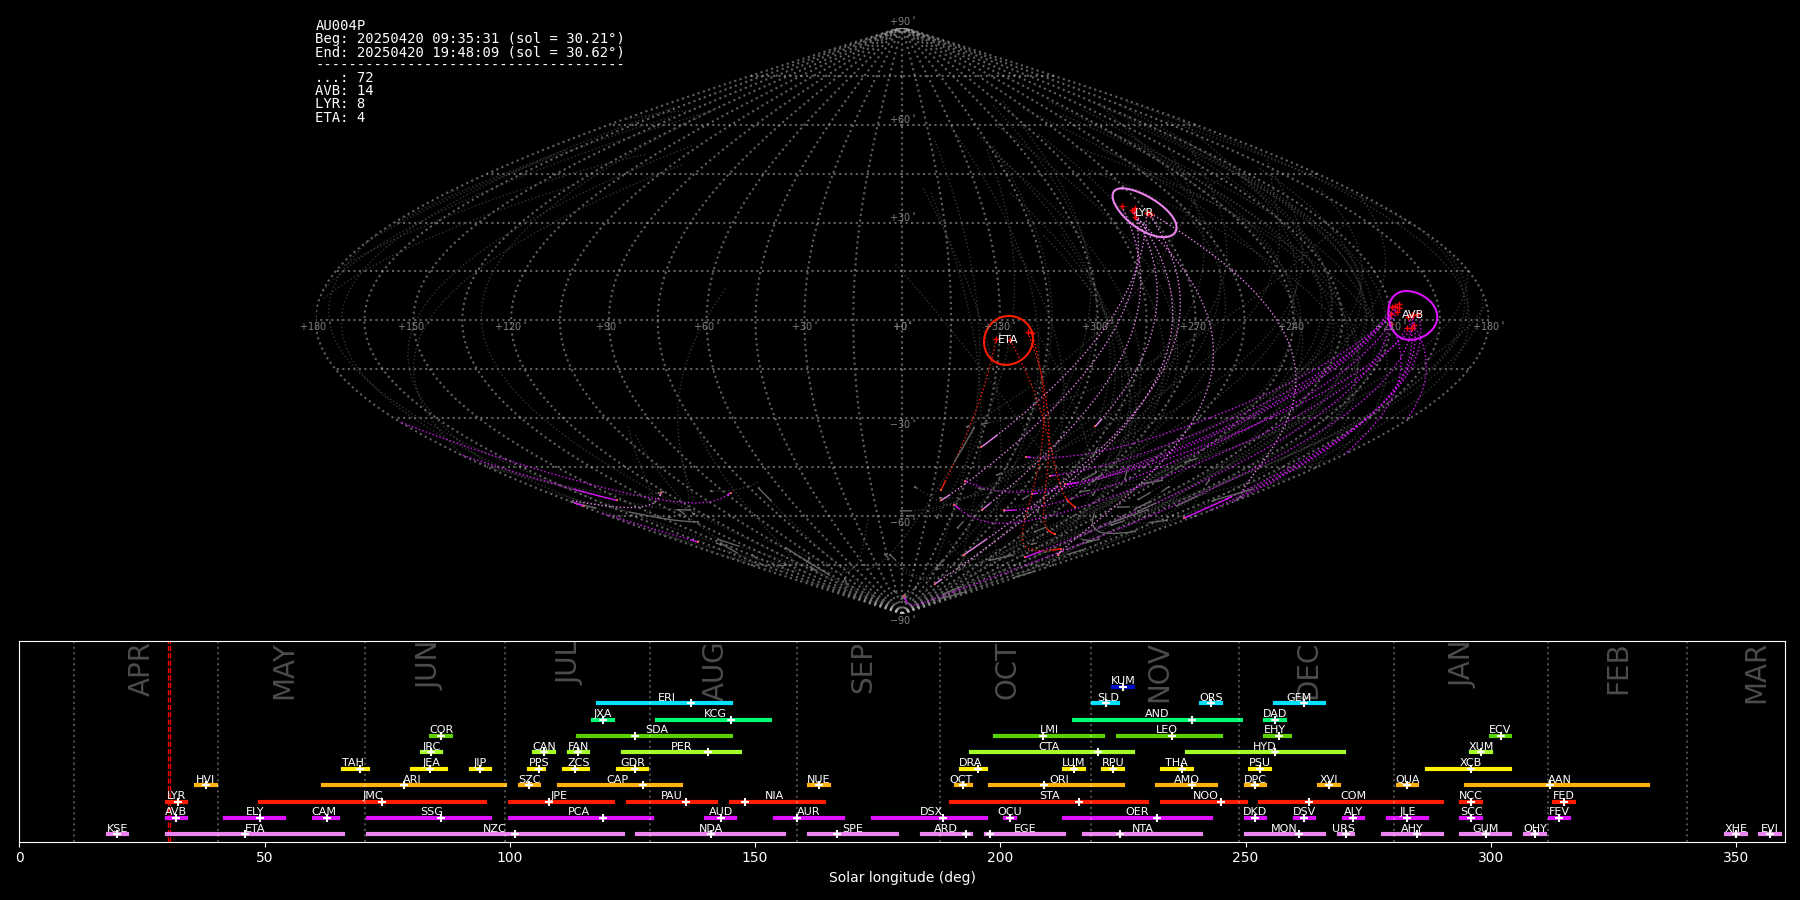Viewport: 1800px width, 900px height.
Task: Click the SDA shower bar in timeline
Action: [x=654, y=736]
